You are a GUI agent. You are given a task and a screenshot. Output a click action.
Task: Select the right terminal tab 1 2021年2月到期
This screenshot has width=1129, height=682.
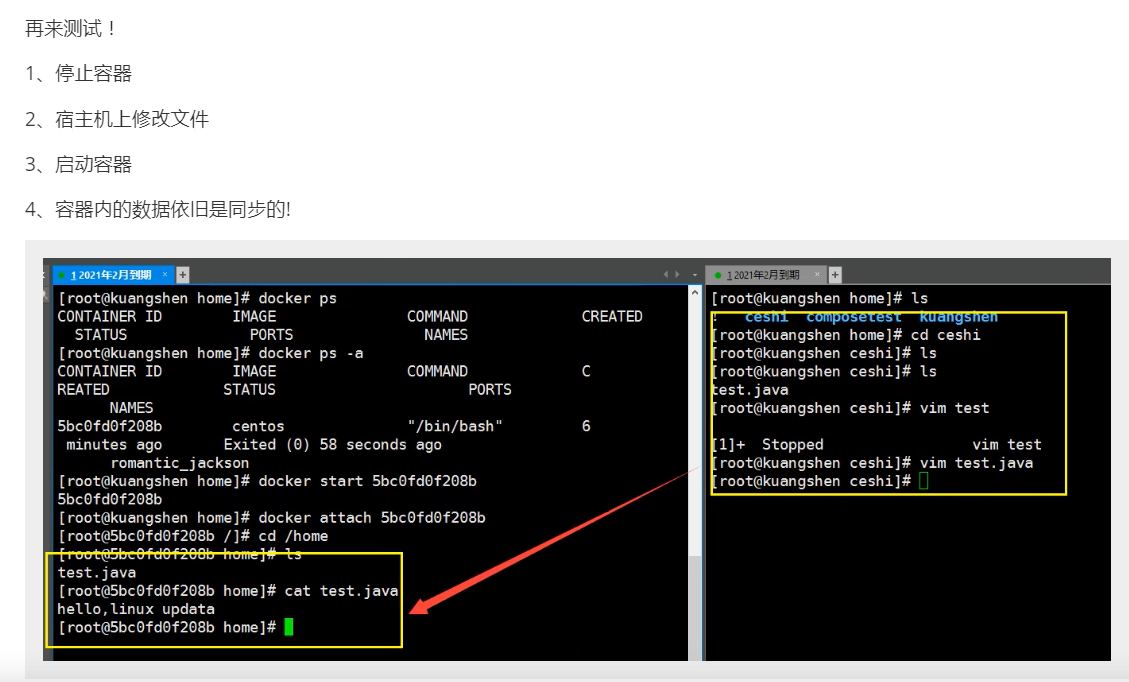[x=763, y=274]
